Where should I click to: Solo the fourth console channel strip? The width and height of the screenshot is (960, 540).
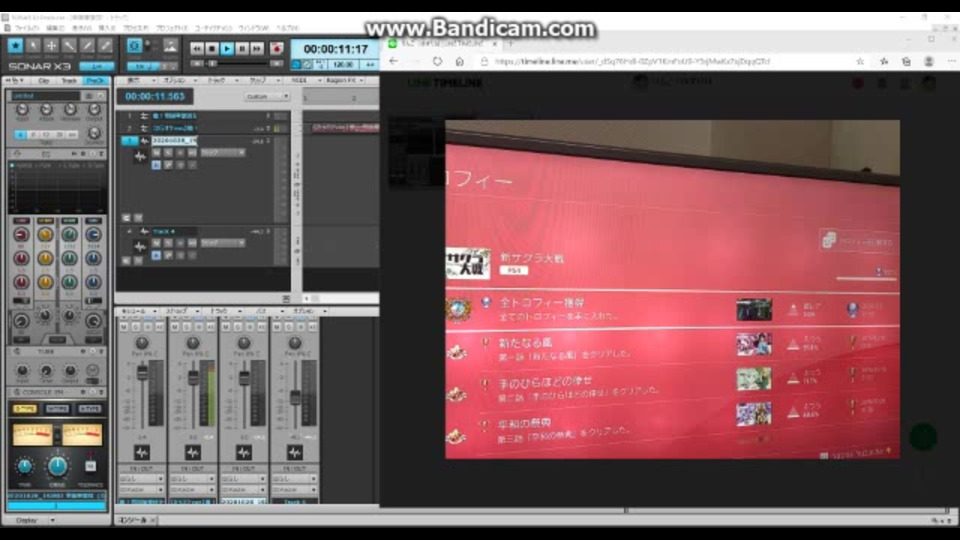288,328
